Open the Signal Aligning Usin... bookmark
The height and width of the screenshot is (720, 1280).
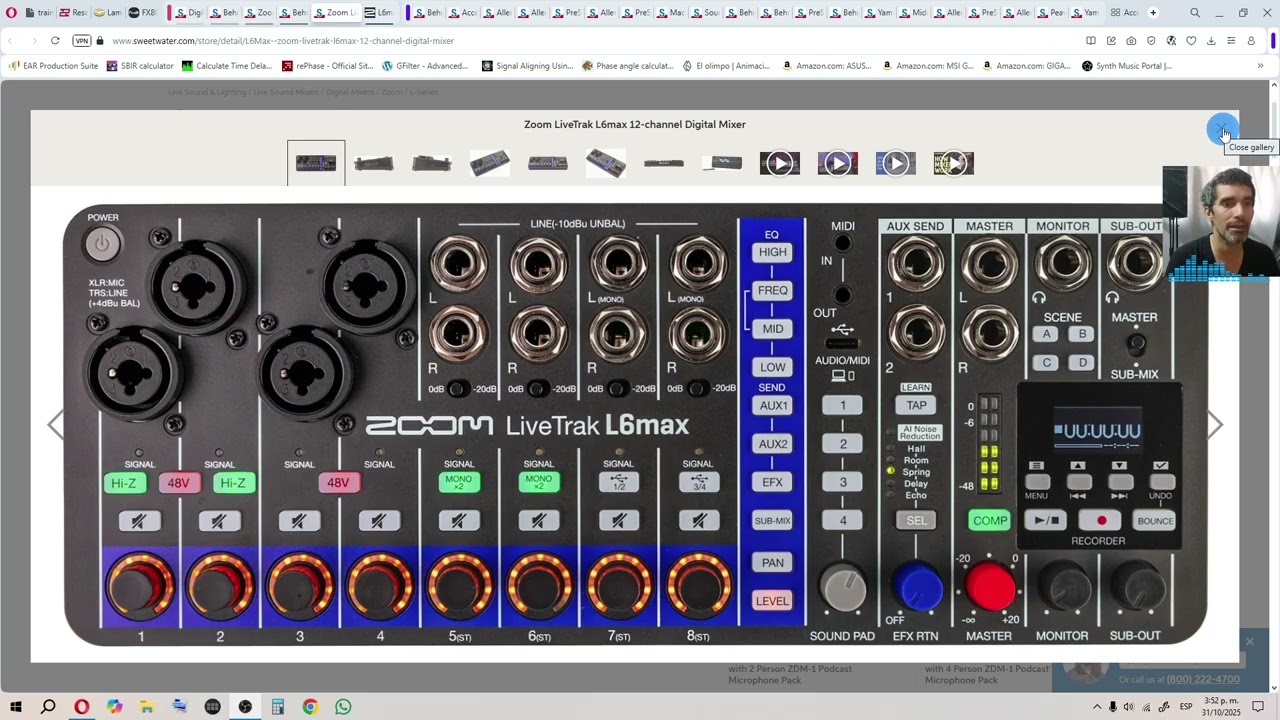pyautogui.click(x=527, y=66)
